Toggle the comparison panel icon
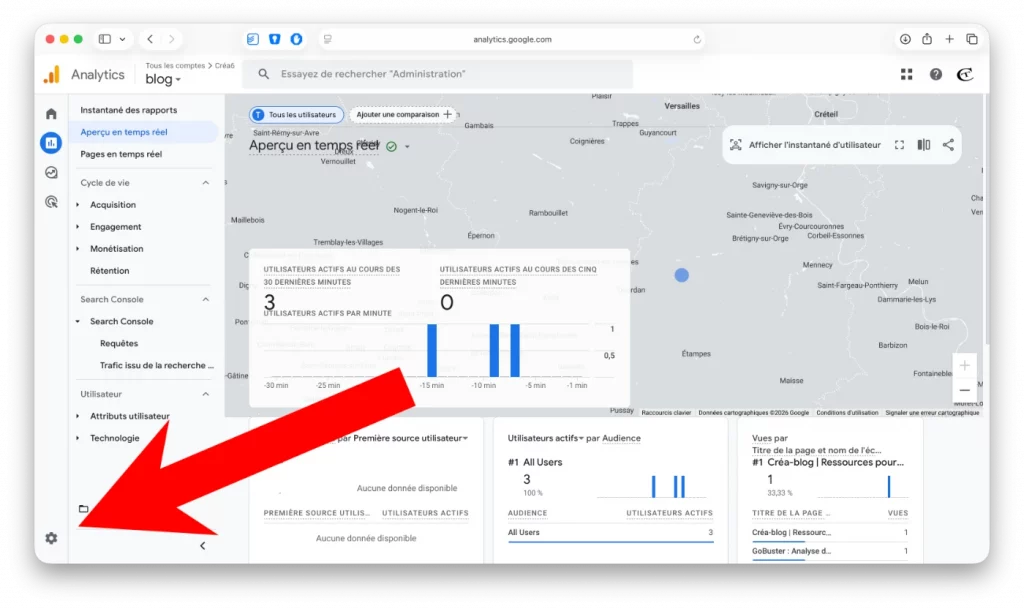The height and width of the screenshot is (609, 1024). [x=923, y=145]
